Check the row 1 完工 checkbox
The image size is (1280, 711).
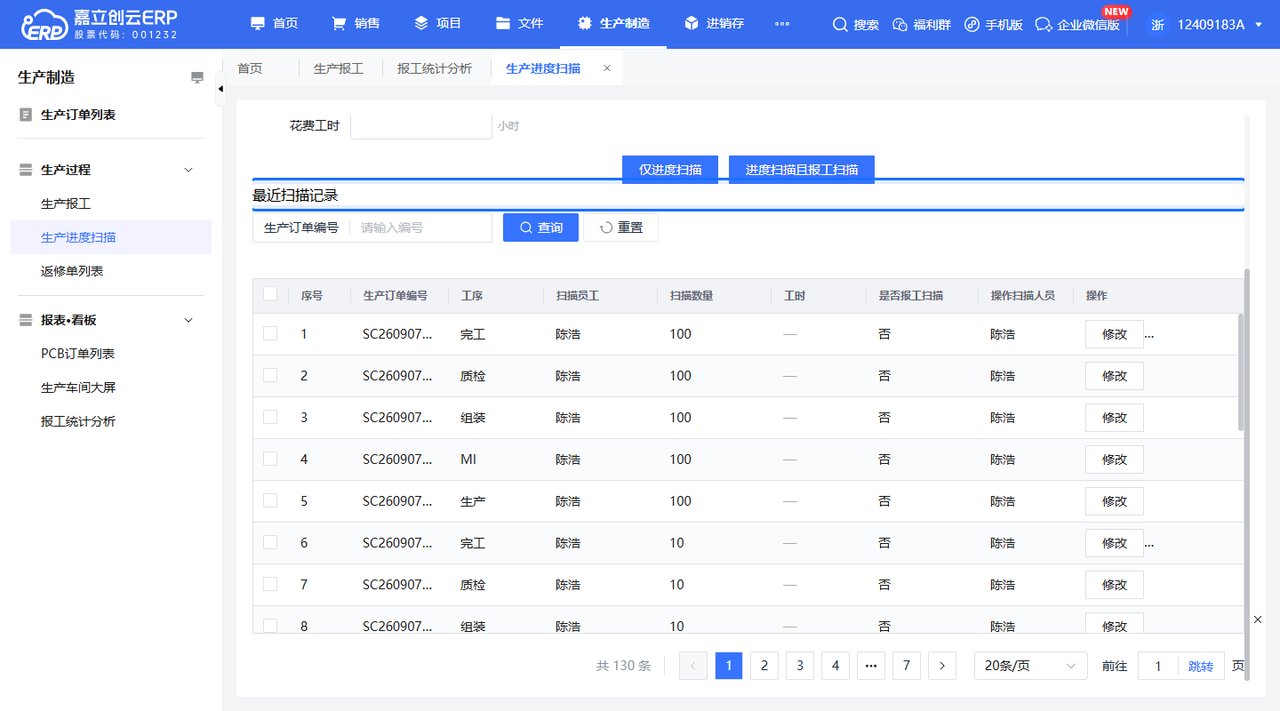(270, 333)
